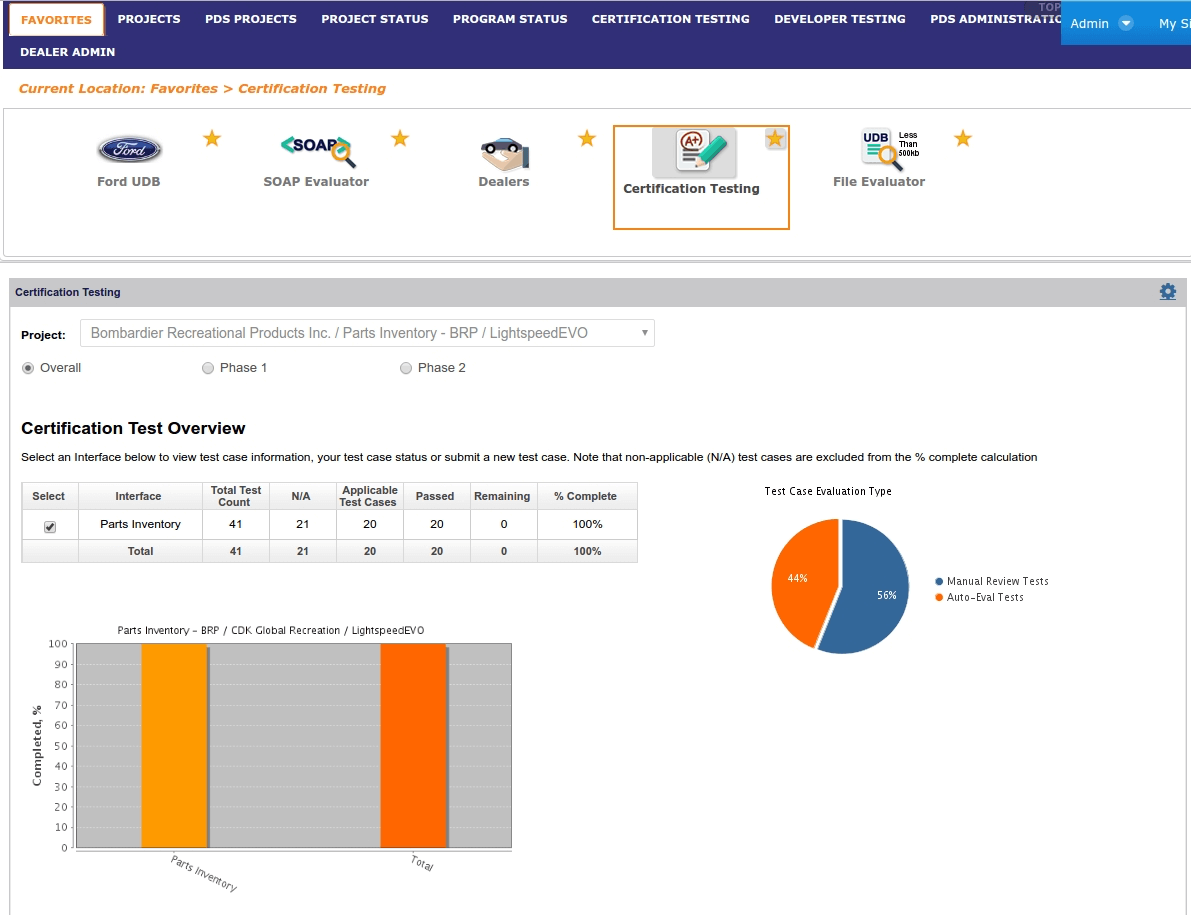Click the Test Case Evaluation Type title
Screen dimensions: 1191x915
[x=828, y=491]
